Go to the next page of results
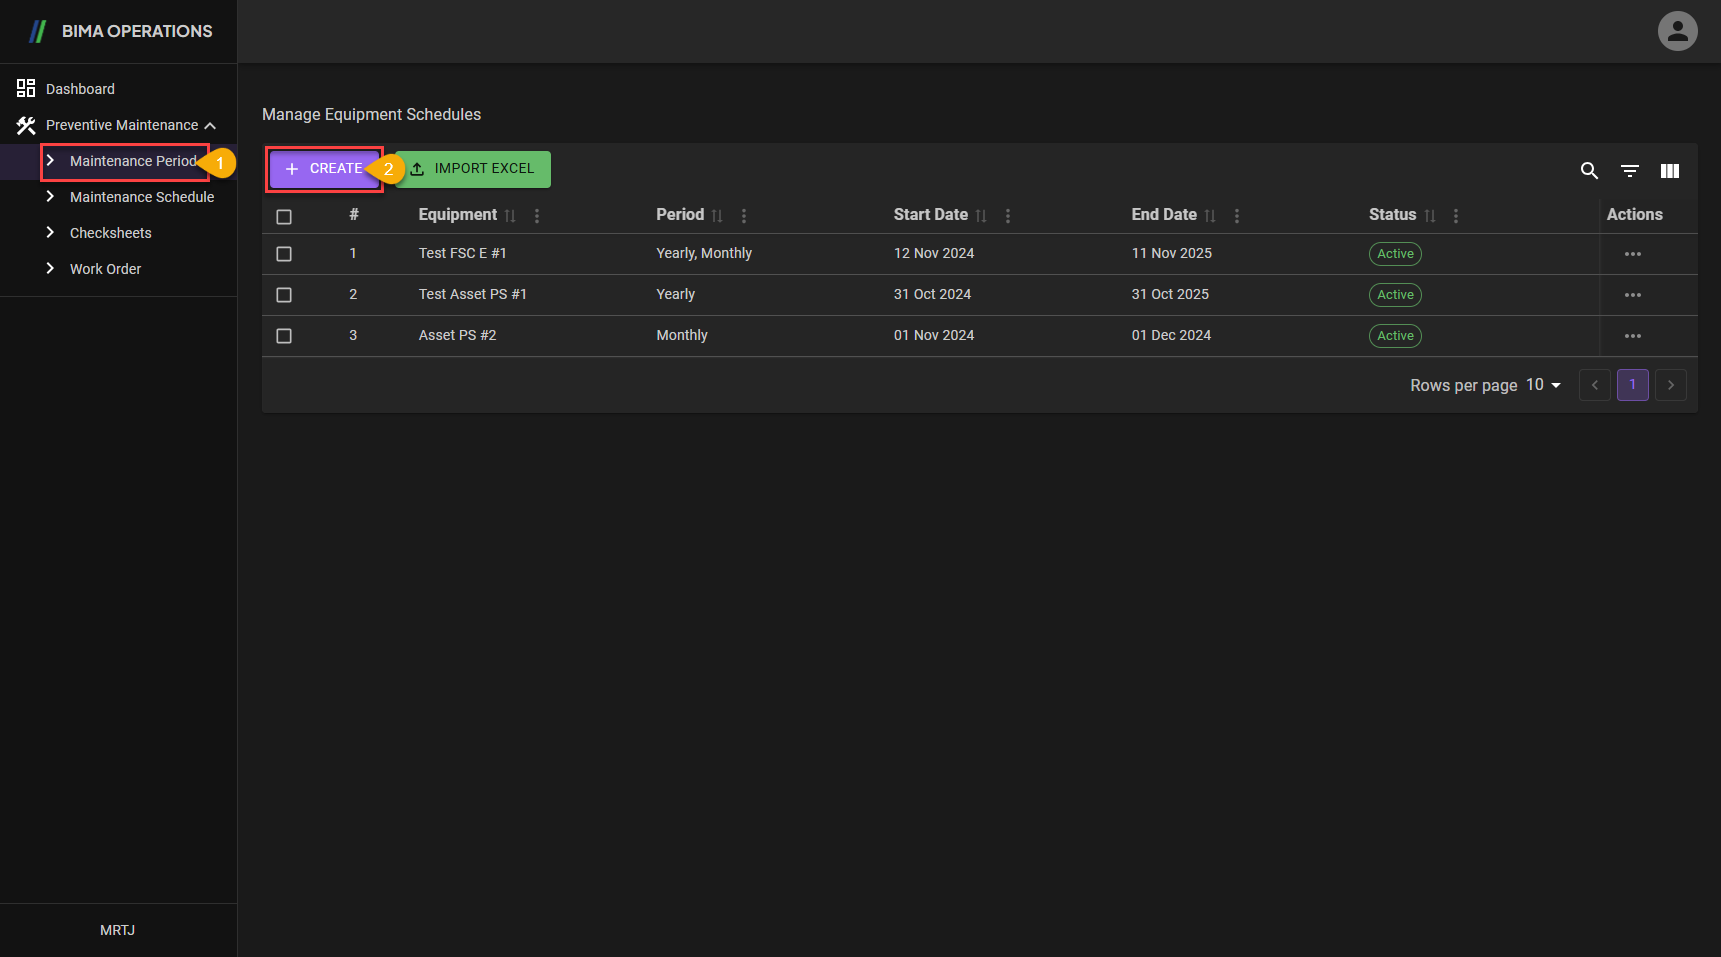The width and height of the screenshot is (1721, 957). (x=1670, y=385)
